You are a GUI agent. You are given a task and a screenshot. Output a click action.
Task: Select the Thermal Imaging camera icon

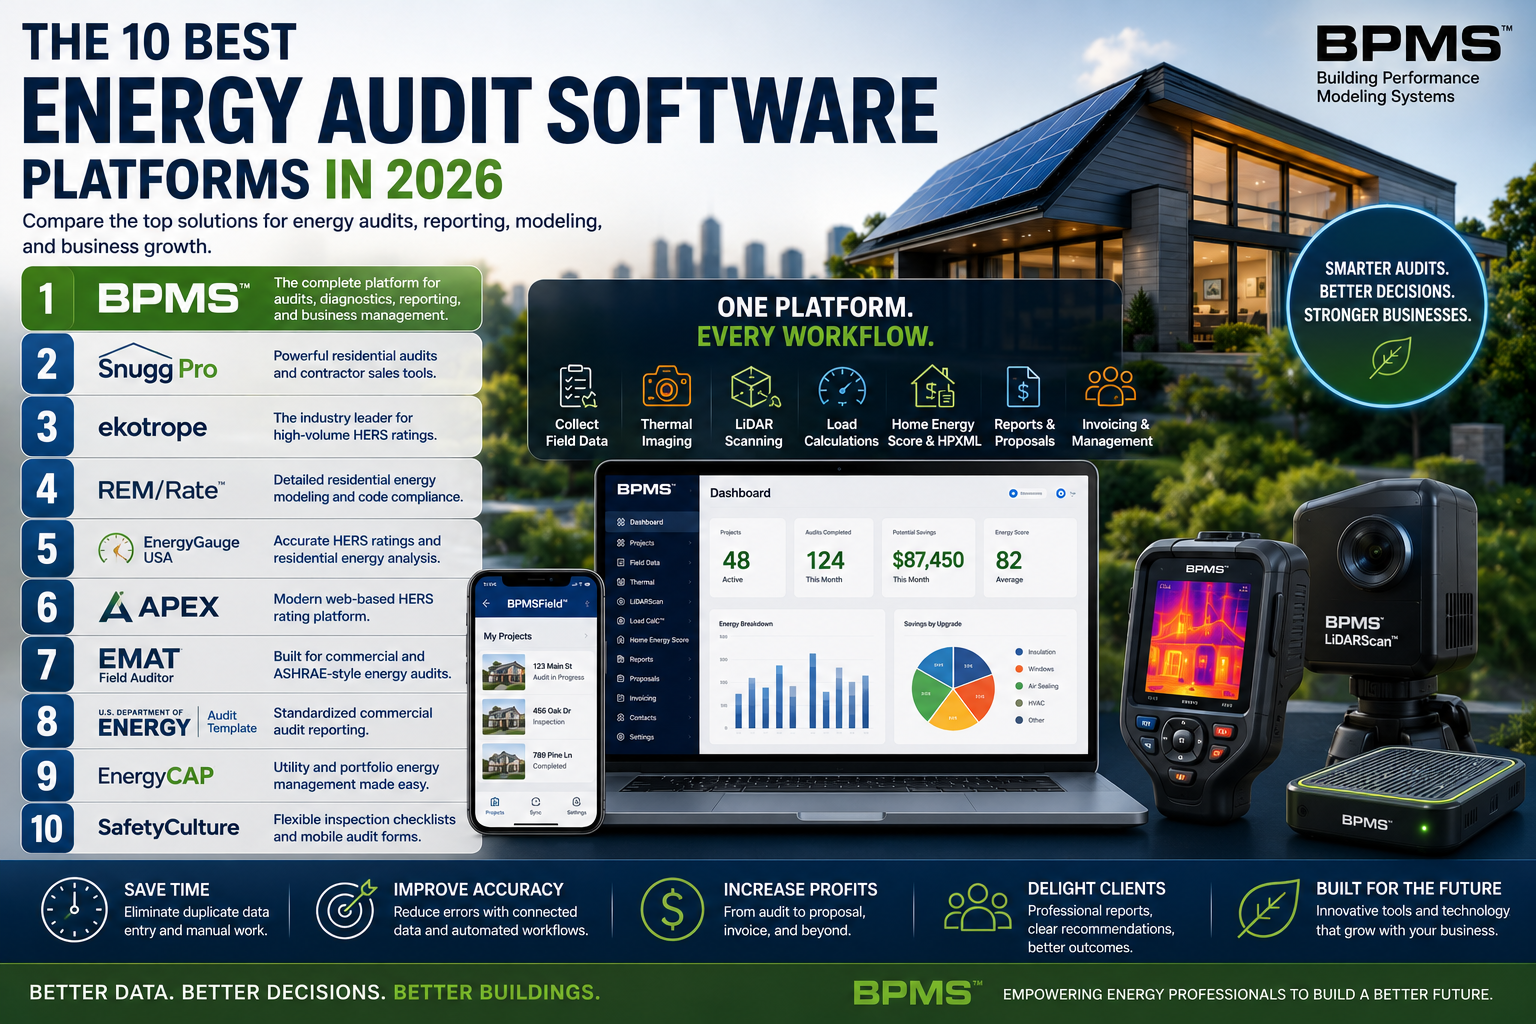click(x=666, y=387)
